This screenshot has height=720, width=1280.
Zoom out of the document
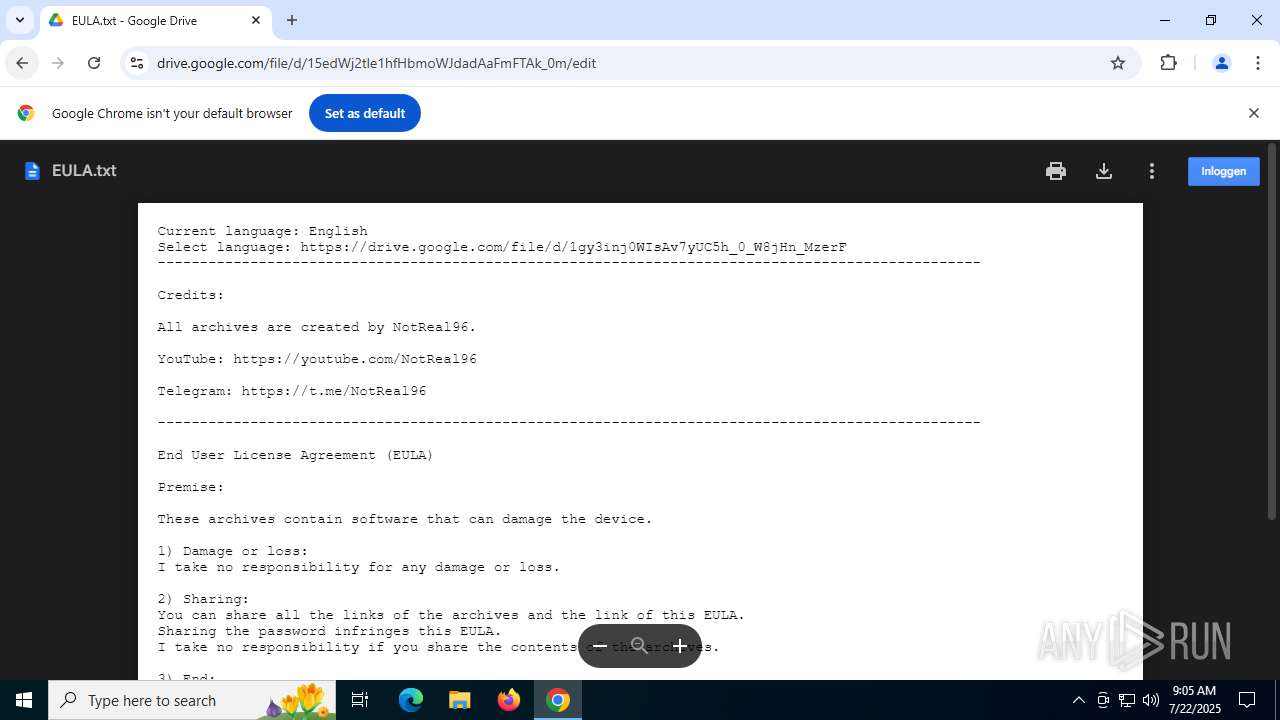[x=600, y=646]
